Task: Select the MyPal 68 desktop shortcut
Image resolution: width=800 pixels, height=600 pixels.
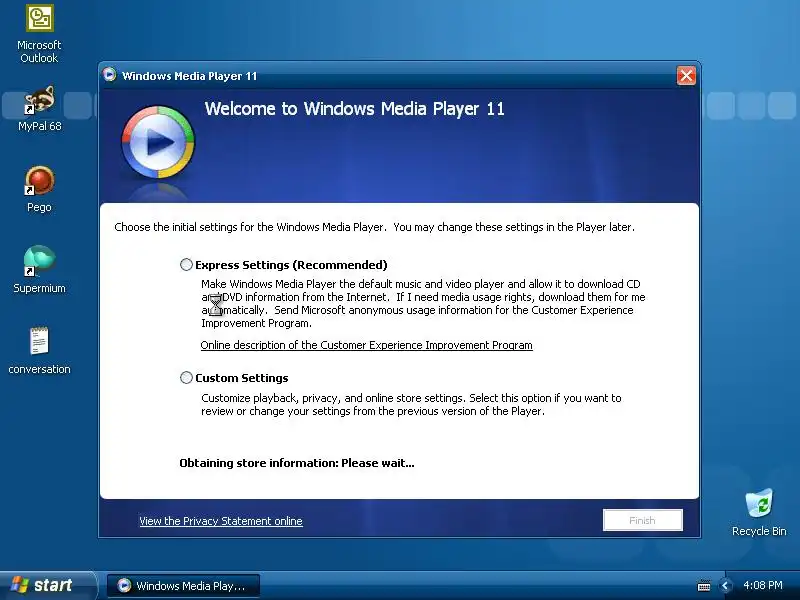Action: pyautogui.click(x=39, y=108)
